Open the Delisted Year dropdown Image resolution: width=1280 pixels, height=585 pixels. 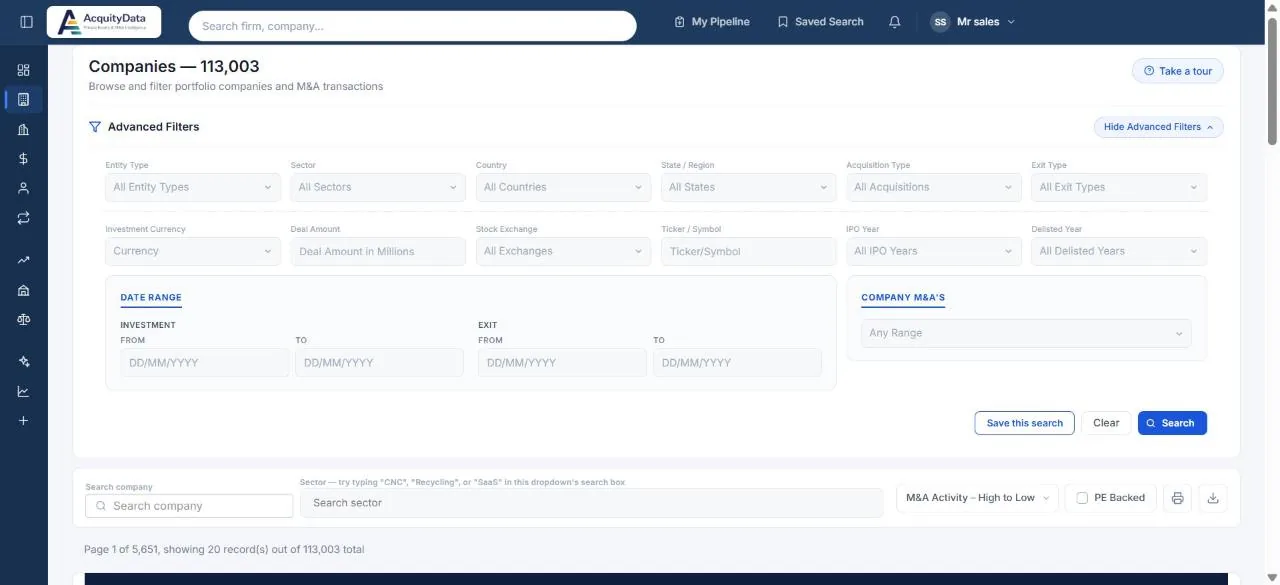1119,251
